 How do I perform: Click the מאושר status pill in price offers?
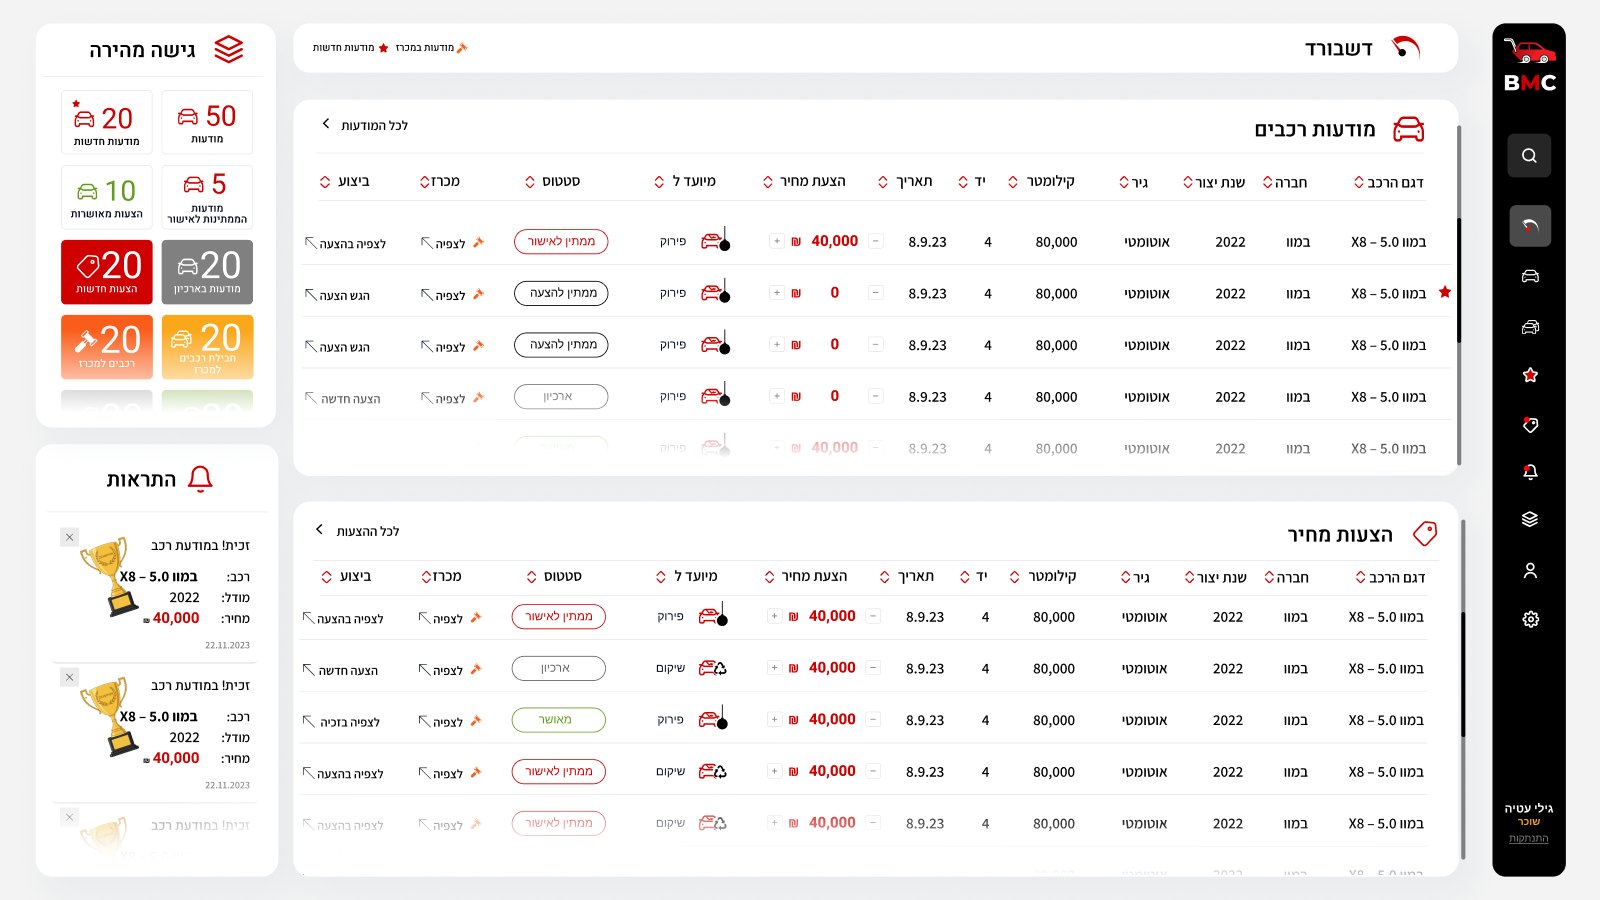[x=558, y=720]
